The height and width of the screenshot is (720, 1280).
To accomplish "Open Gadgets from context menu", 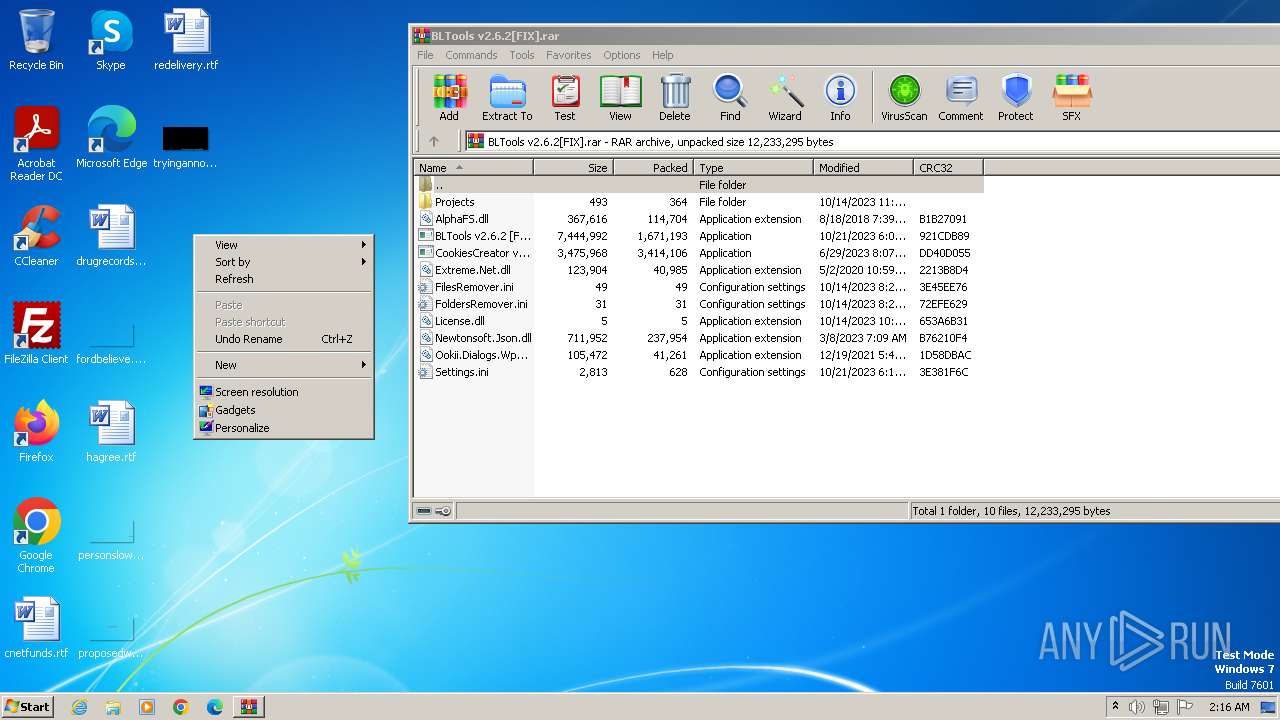I will 284,410.
